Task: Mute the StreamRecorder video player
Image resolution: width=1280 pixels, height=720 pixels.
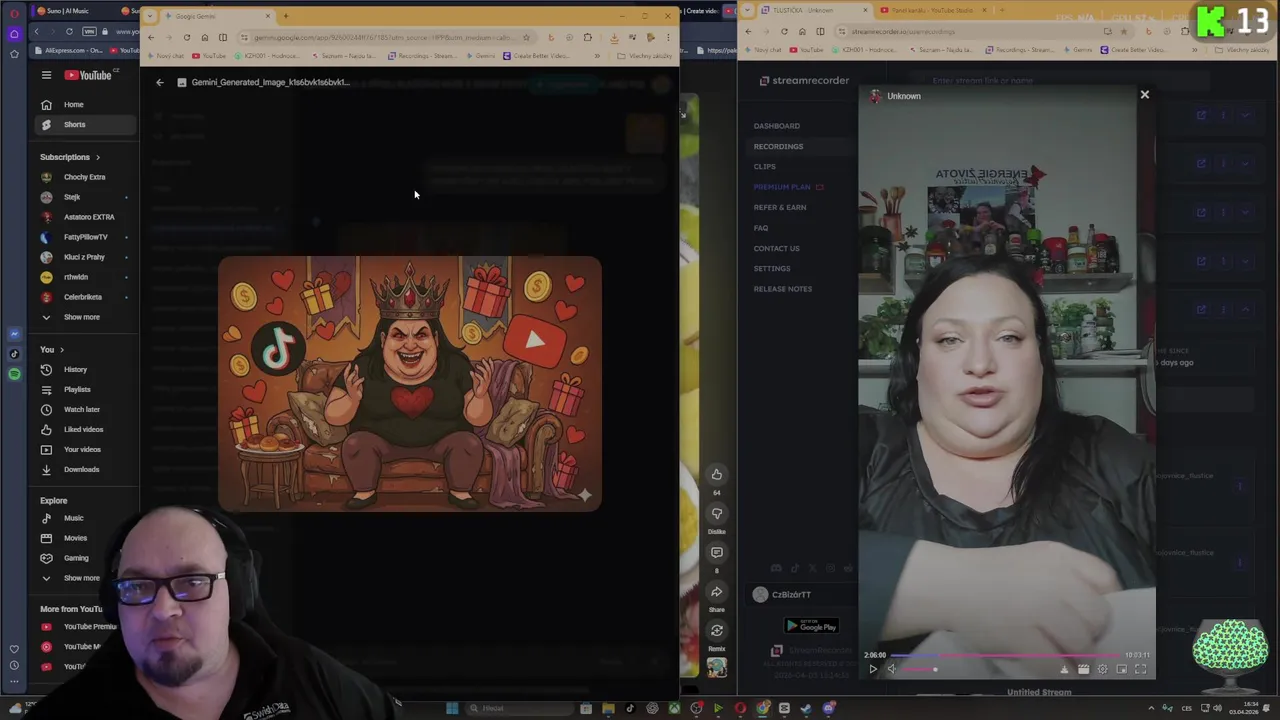Action: tap(892, 669)
